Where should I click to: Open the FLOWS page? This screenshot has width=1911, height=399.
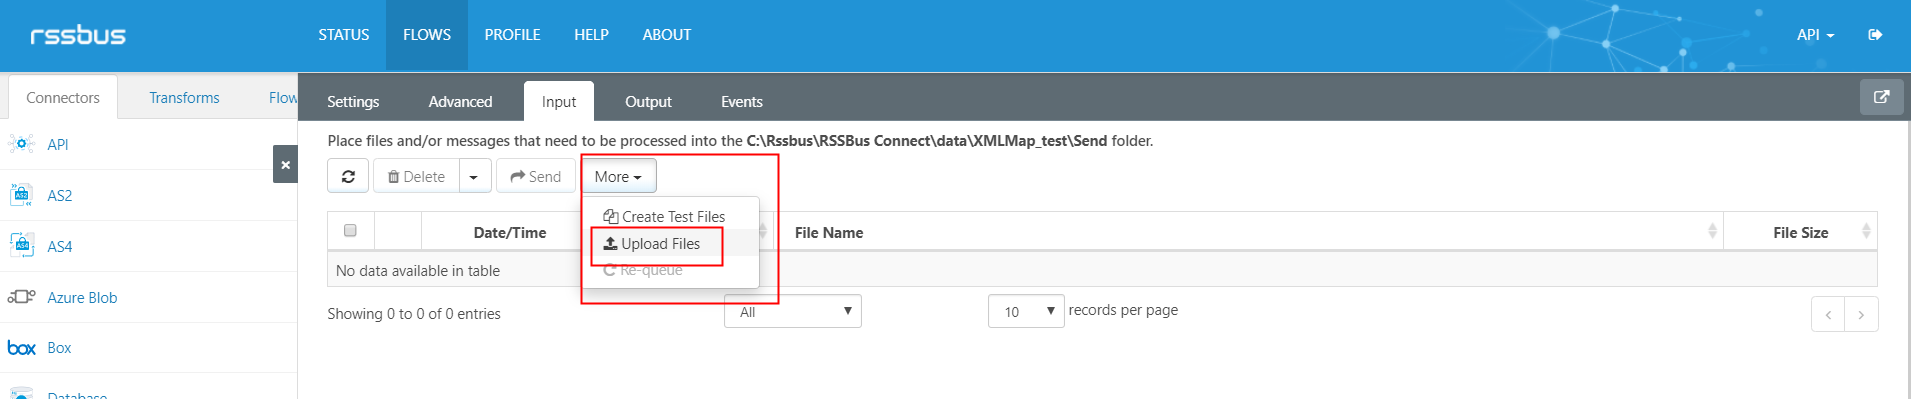(x=427, y=35)
